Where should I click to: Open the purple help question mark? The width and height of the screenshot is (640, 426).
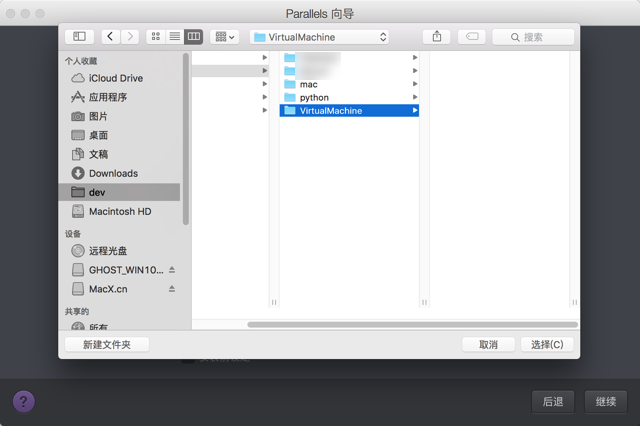(x=24, y=402)
